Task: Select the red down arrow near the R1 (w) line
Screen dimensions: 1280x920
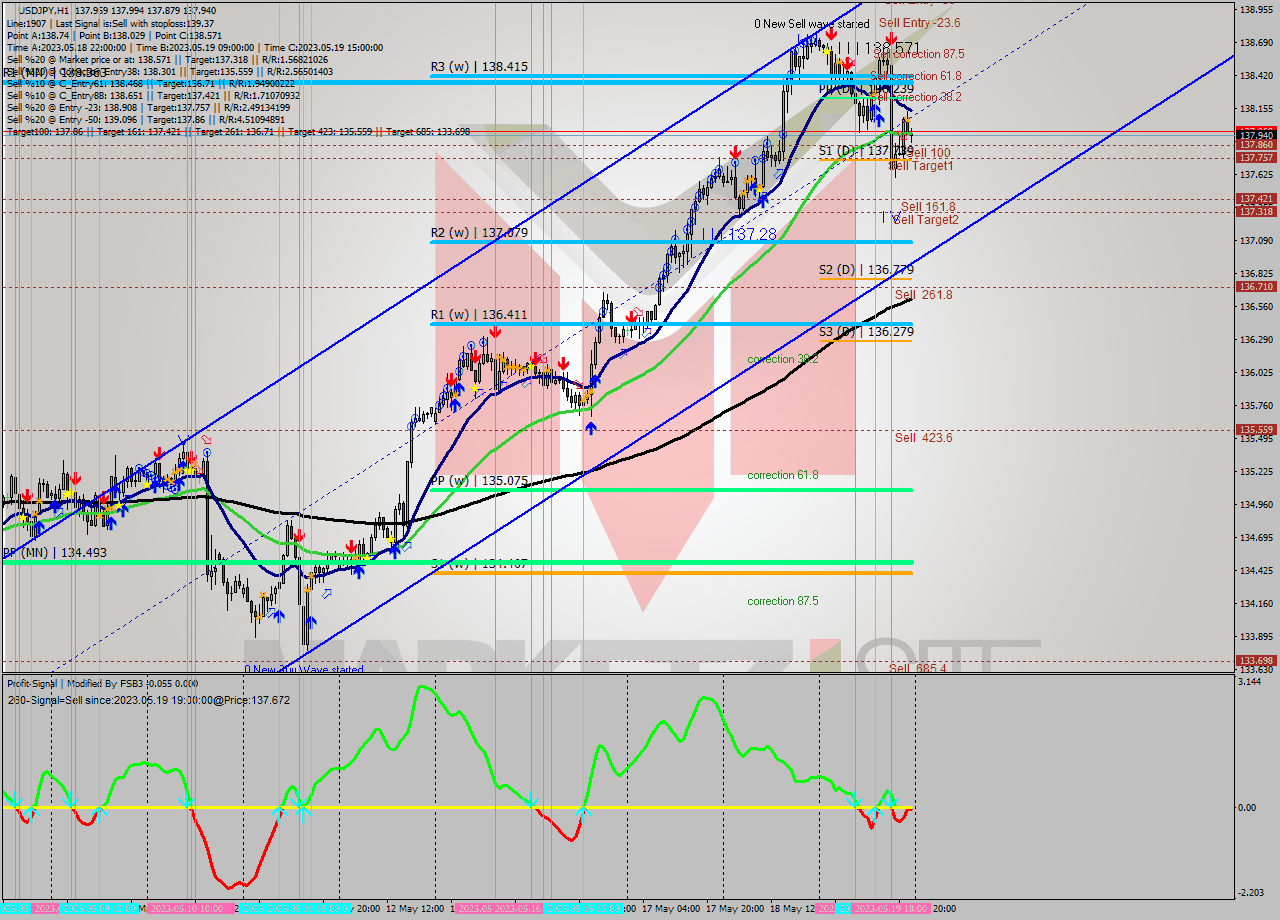Action: (x=495, y=332)
